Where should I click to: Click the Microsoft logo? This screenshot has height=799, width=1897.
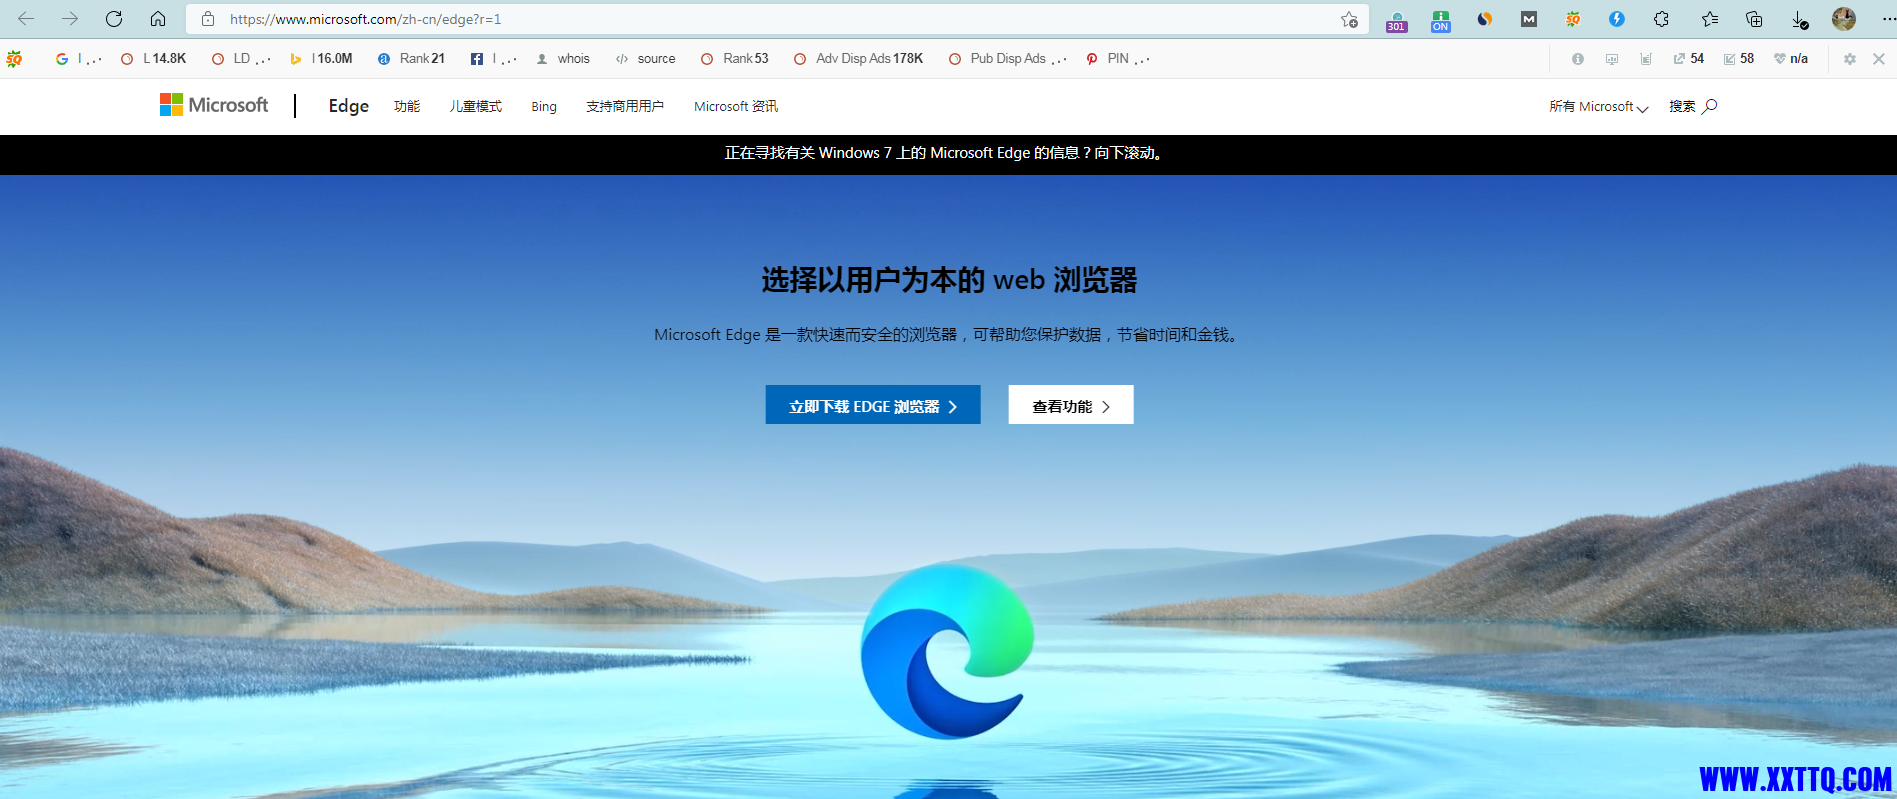coord(214,105)
